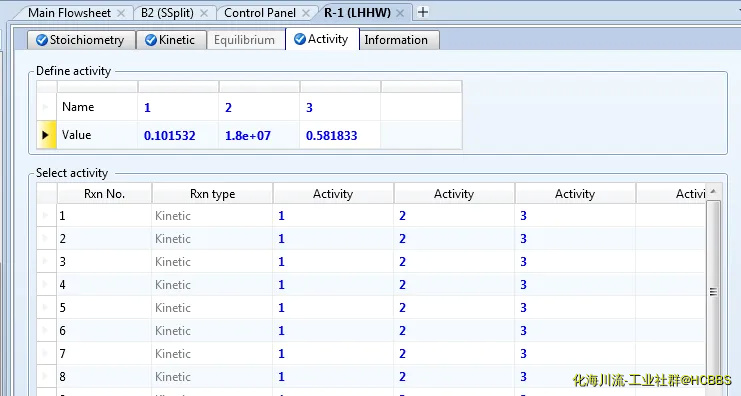The image size is (741, 396).
Task: Edit activity Name cell containing 3
Action: (x=340, y=107)
